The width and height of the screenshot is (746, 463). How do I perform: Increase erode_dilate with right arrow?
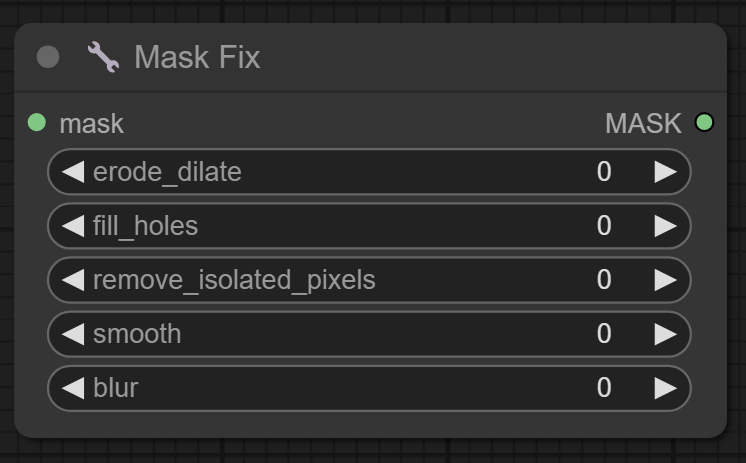point(666,172)
